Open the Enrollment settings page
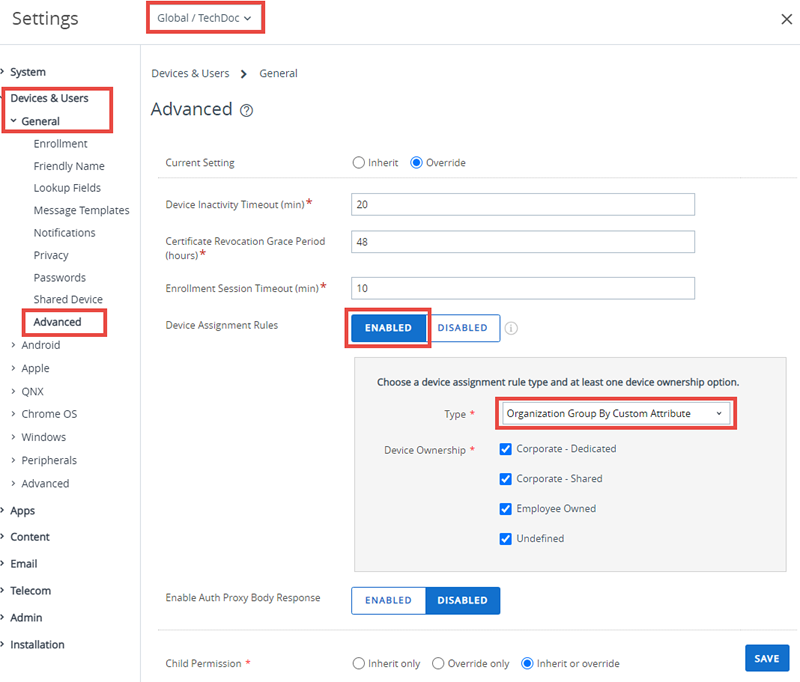Viewport: 800px width, 682px height. click(60, 144)
